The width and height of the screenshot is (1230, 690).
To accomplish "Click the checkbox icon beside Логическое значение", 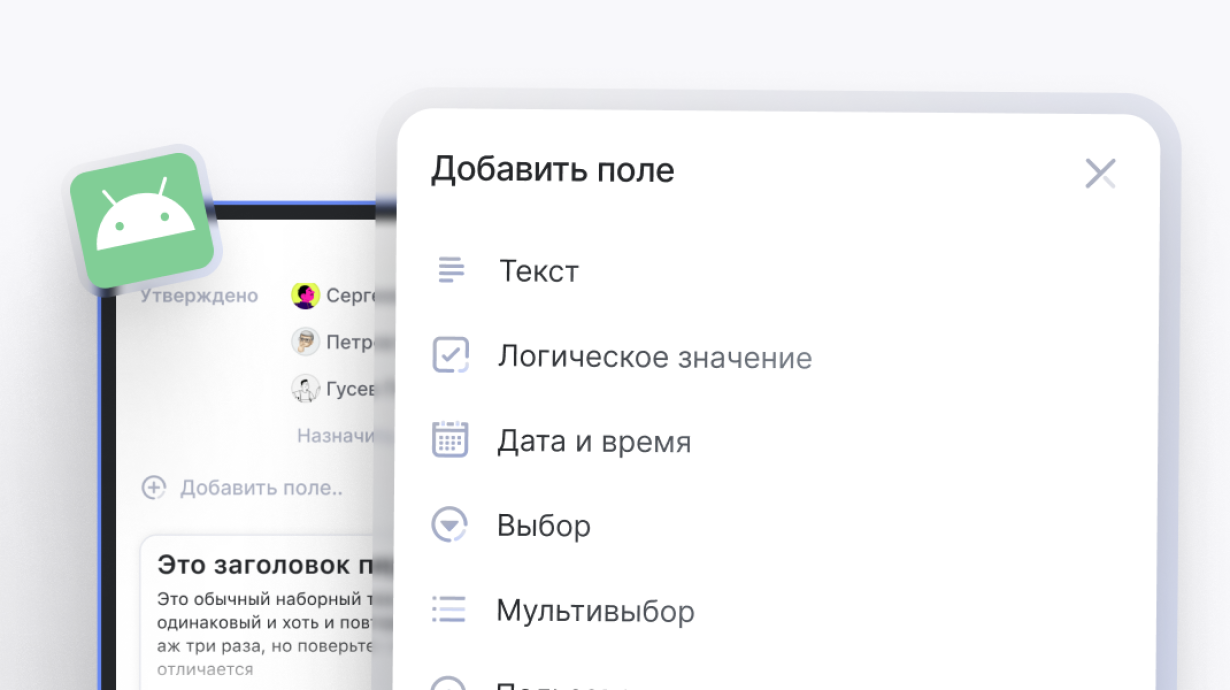I will pyautogui.click(x=450, y=354).
